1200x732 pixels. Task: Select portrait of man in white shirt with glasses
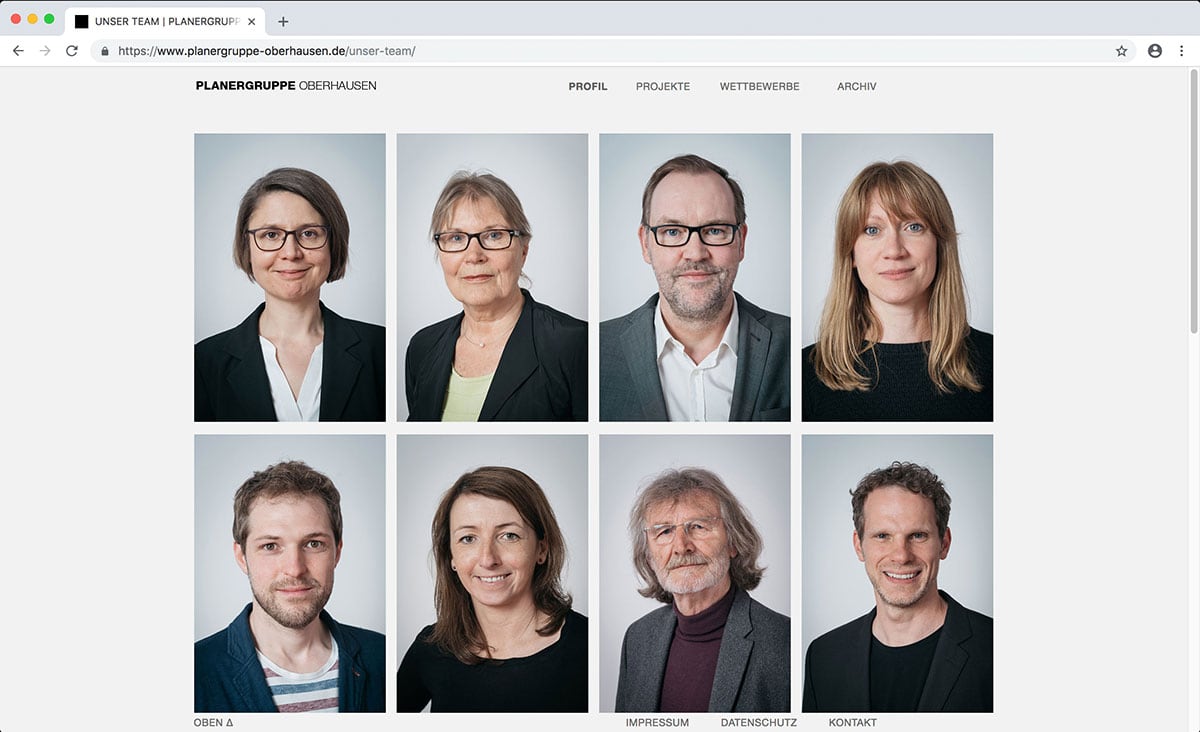[695, 278]
